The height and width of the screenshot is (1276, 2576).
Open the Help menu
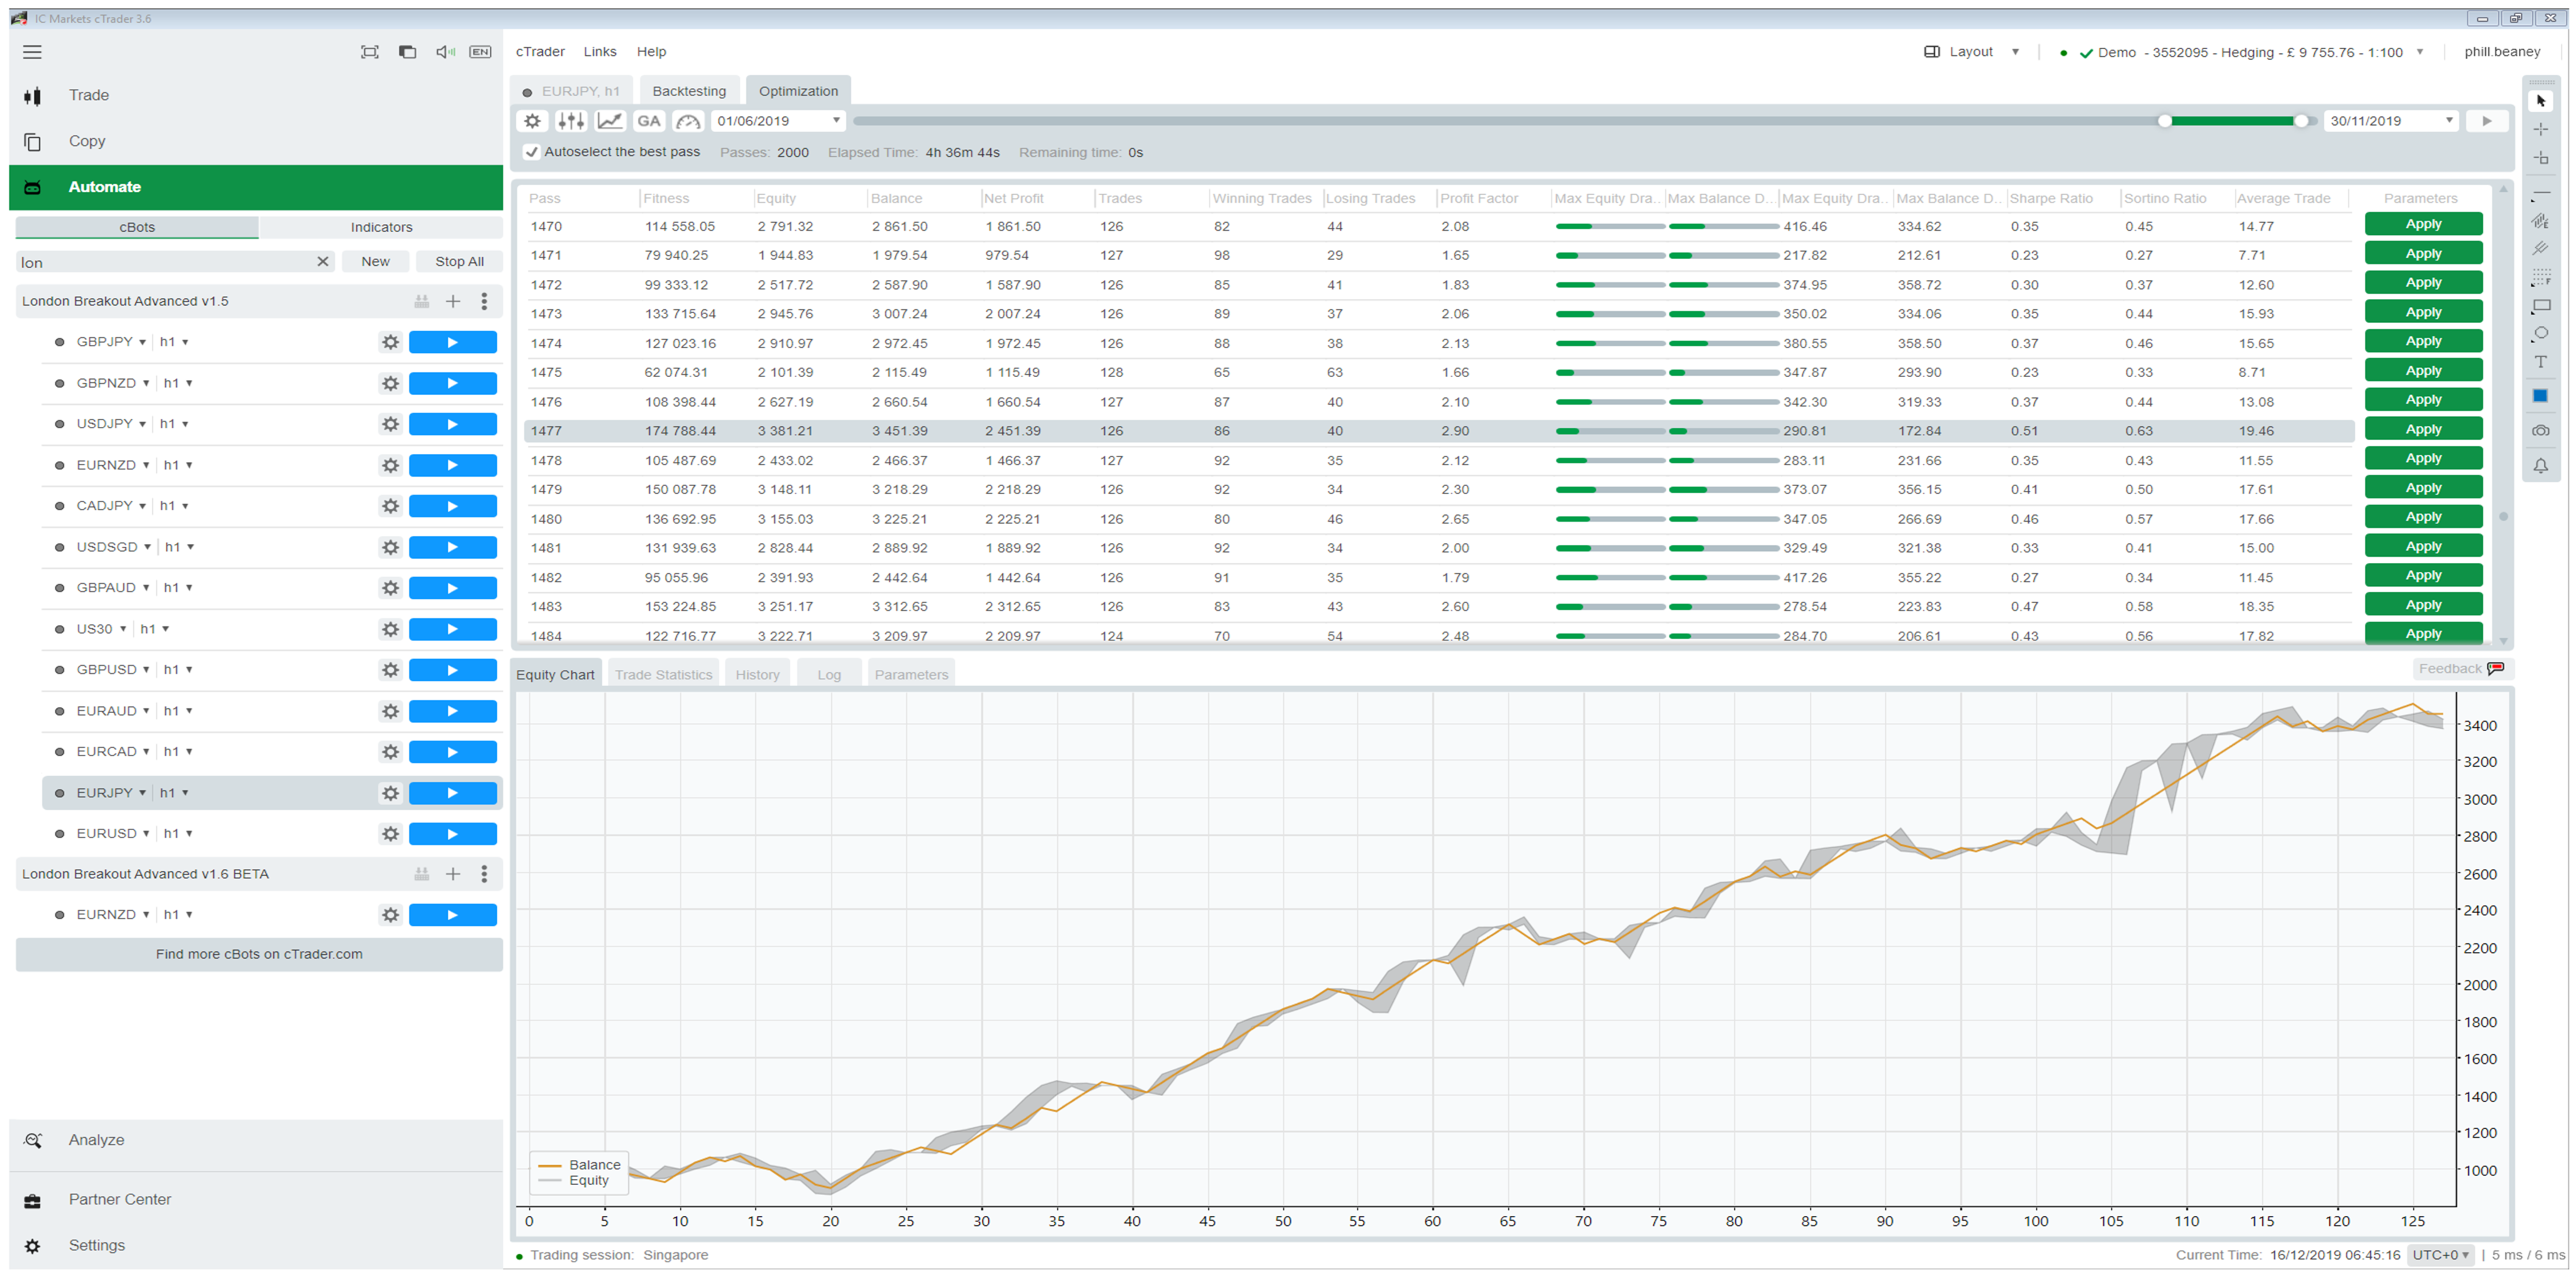pyautogui.click(x=651, y=52)
